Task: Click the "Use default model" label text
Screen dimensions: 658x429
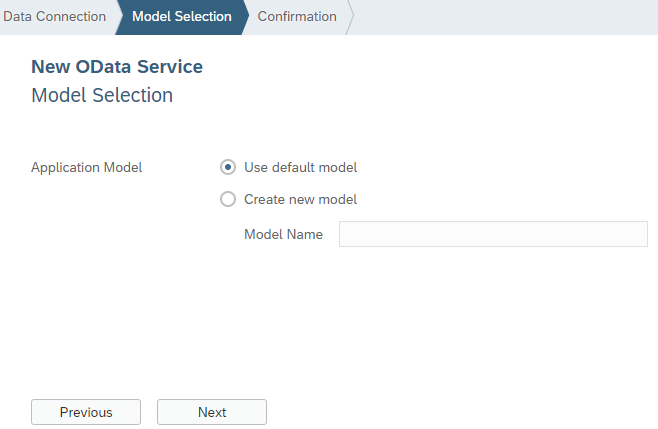Action: click(300, 167)
